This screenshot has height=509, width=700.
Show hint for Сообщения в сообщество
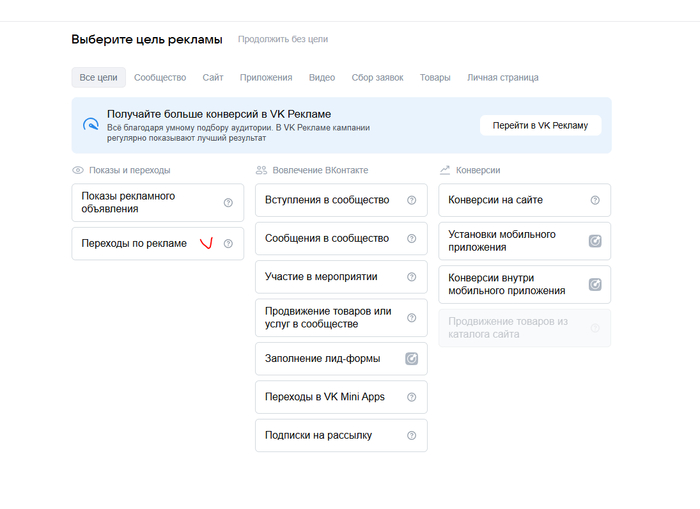pyautogui.click(x=411, y=239)
